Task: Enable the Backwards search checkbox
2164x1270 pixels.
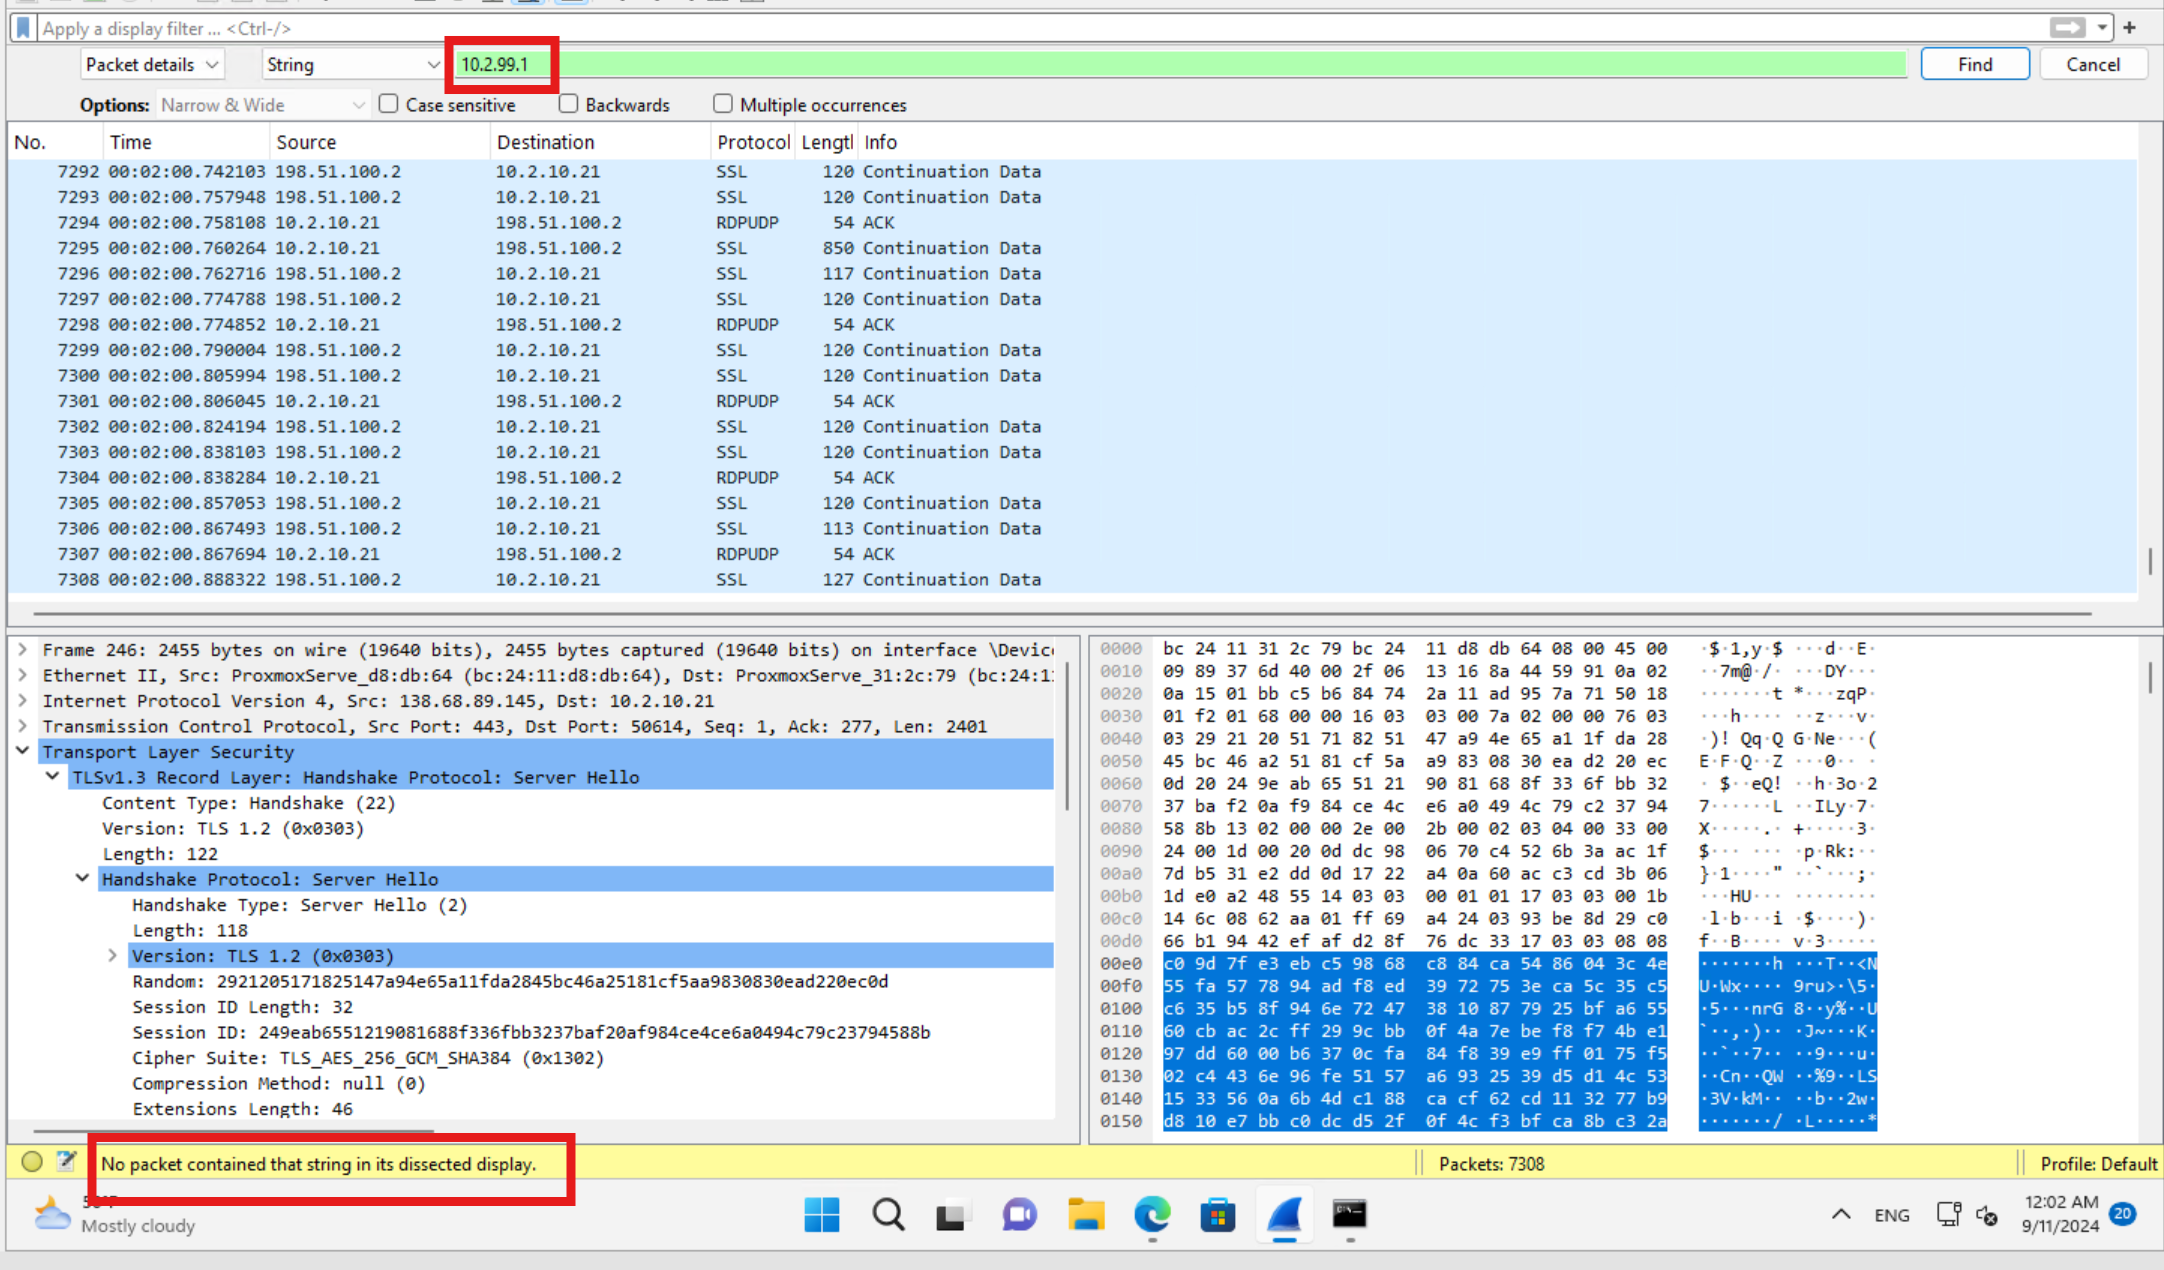Action: coord(569,104)
